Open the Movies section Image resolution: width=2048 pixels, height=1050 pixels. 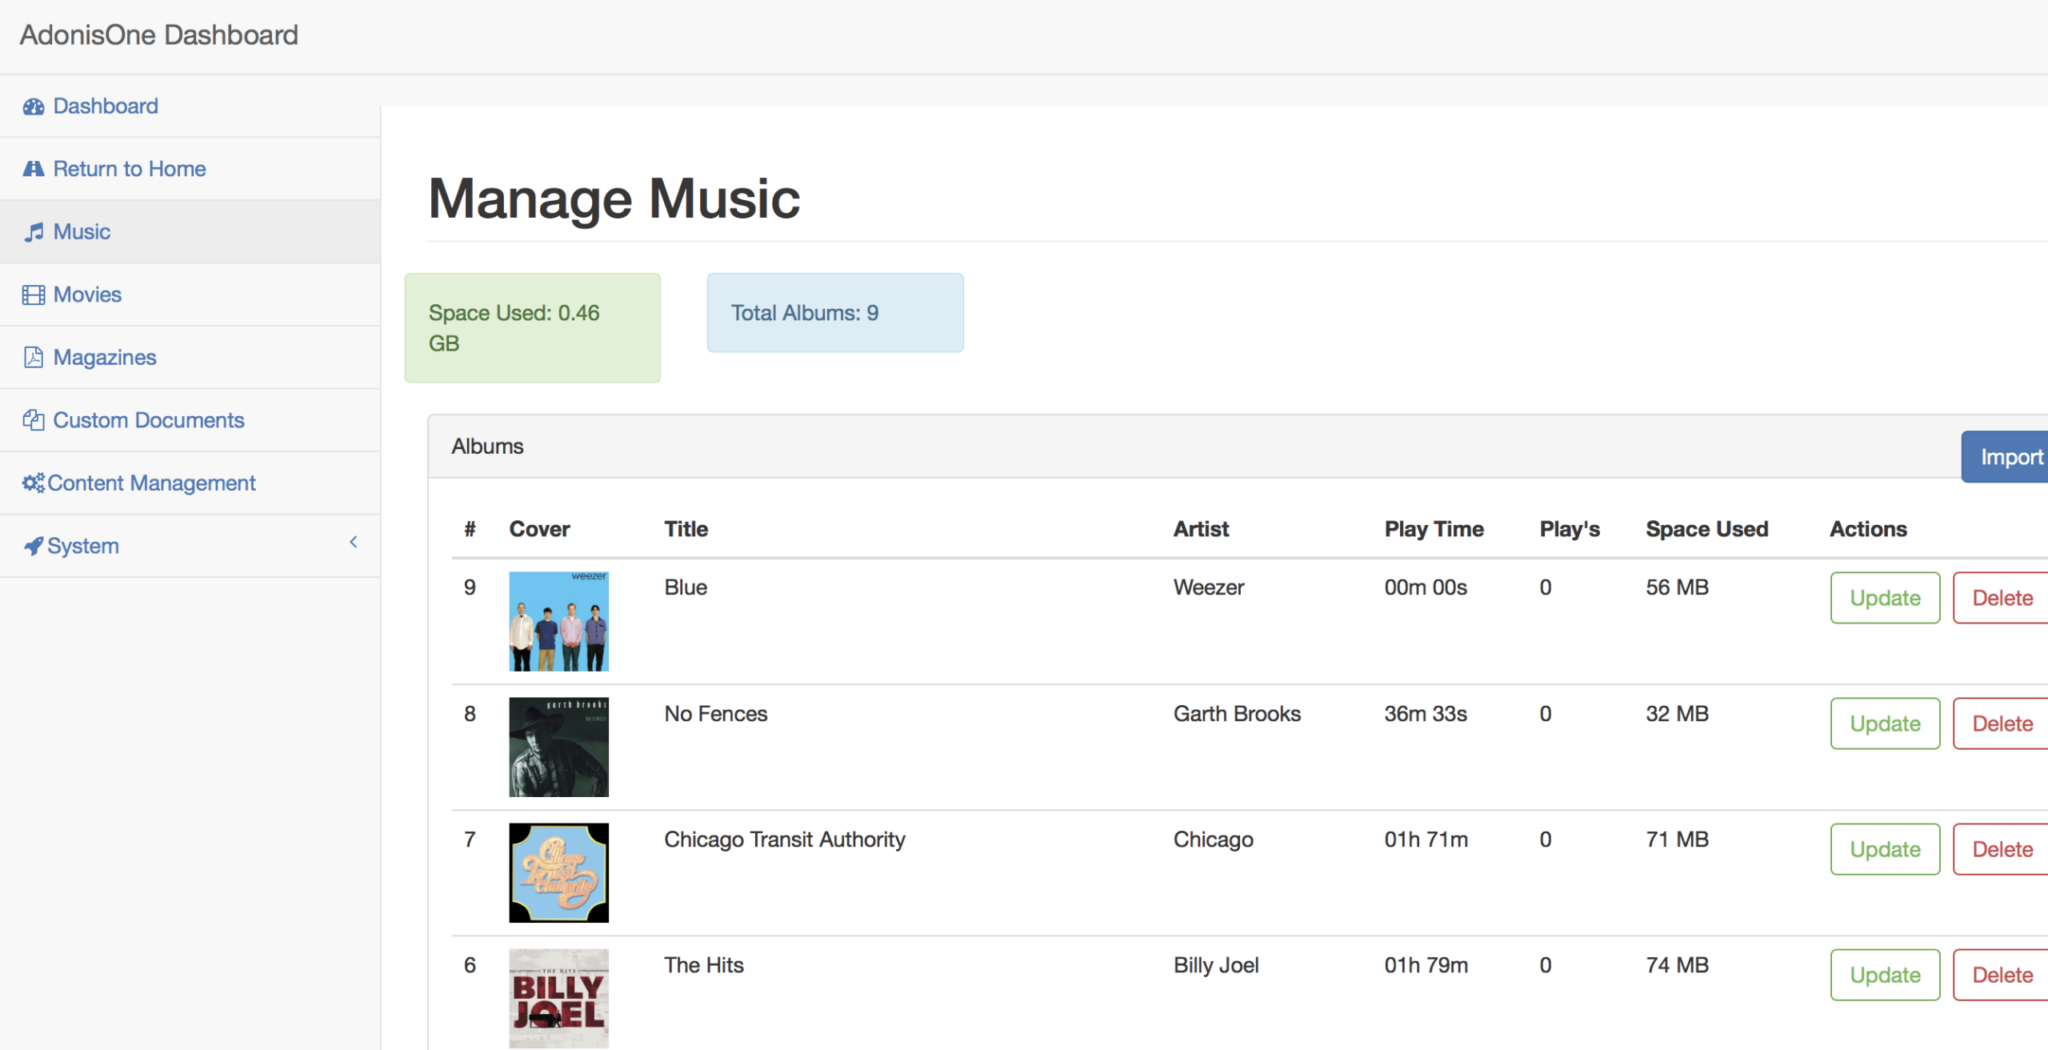(190, 295)
